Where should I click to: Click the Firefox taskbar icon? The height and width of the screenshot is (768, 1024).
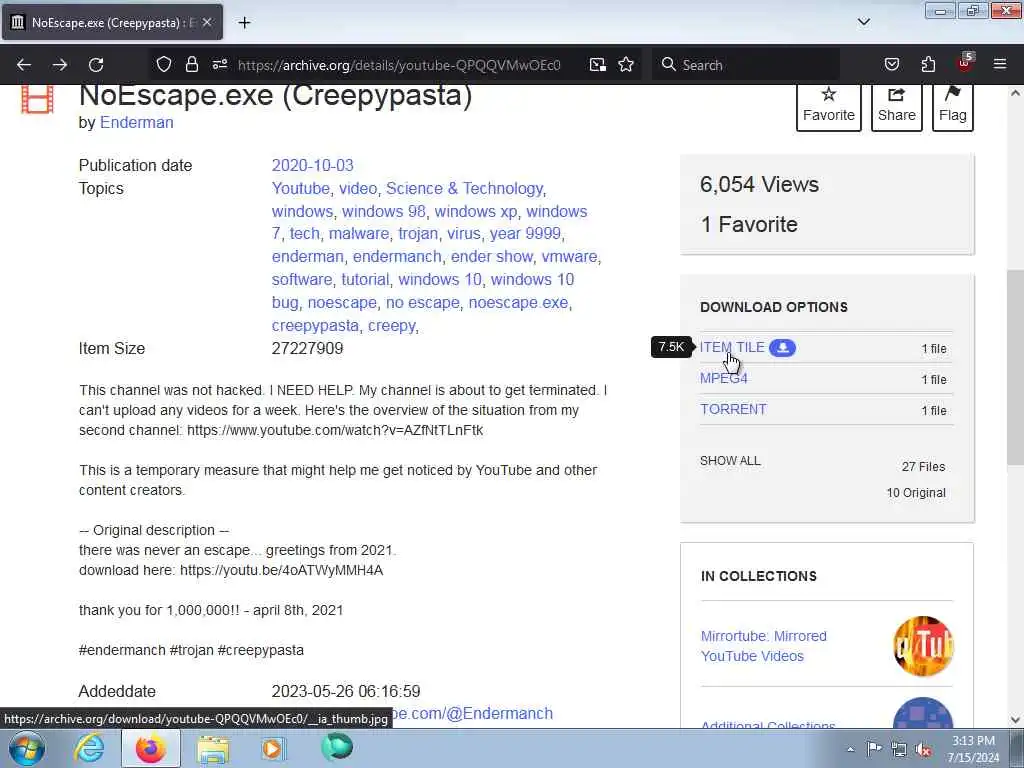pos(150,748)
